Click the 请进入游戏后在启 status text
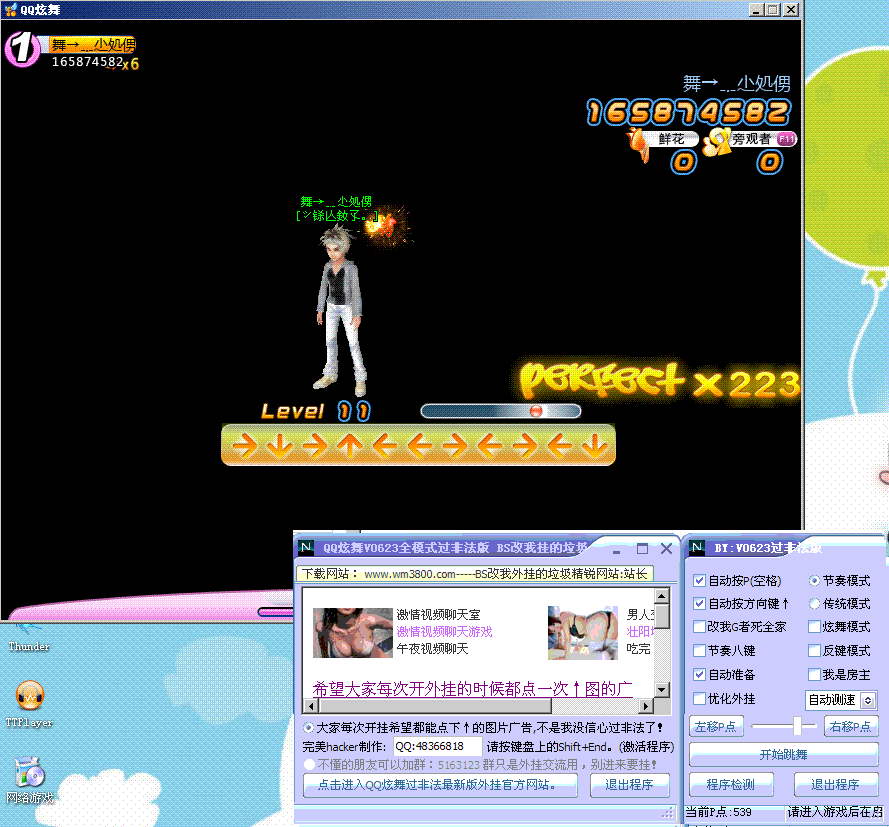Image resolution: width=889 pixels, height=827 pixels. click(835, 812)
